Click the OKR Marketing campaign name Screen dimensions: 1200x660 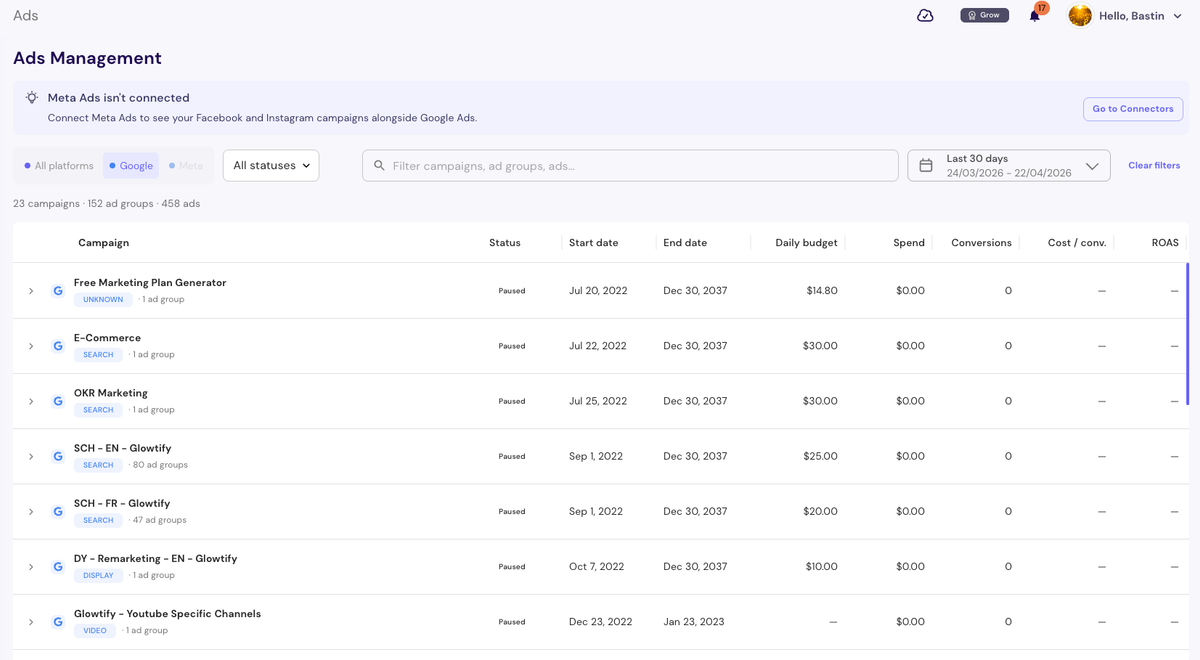(111, 393)
